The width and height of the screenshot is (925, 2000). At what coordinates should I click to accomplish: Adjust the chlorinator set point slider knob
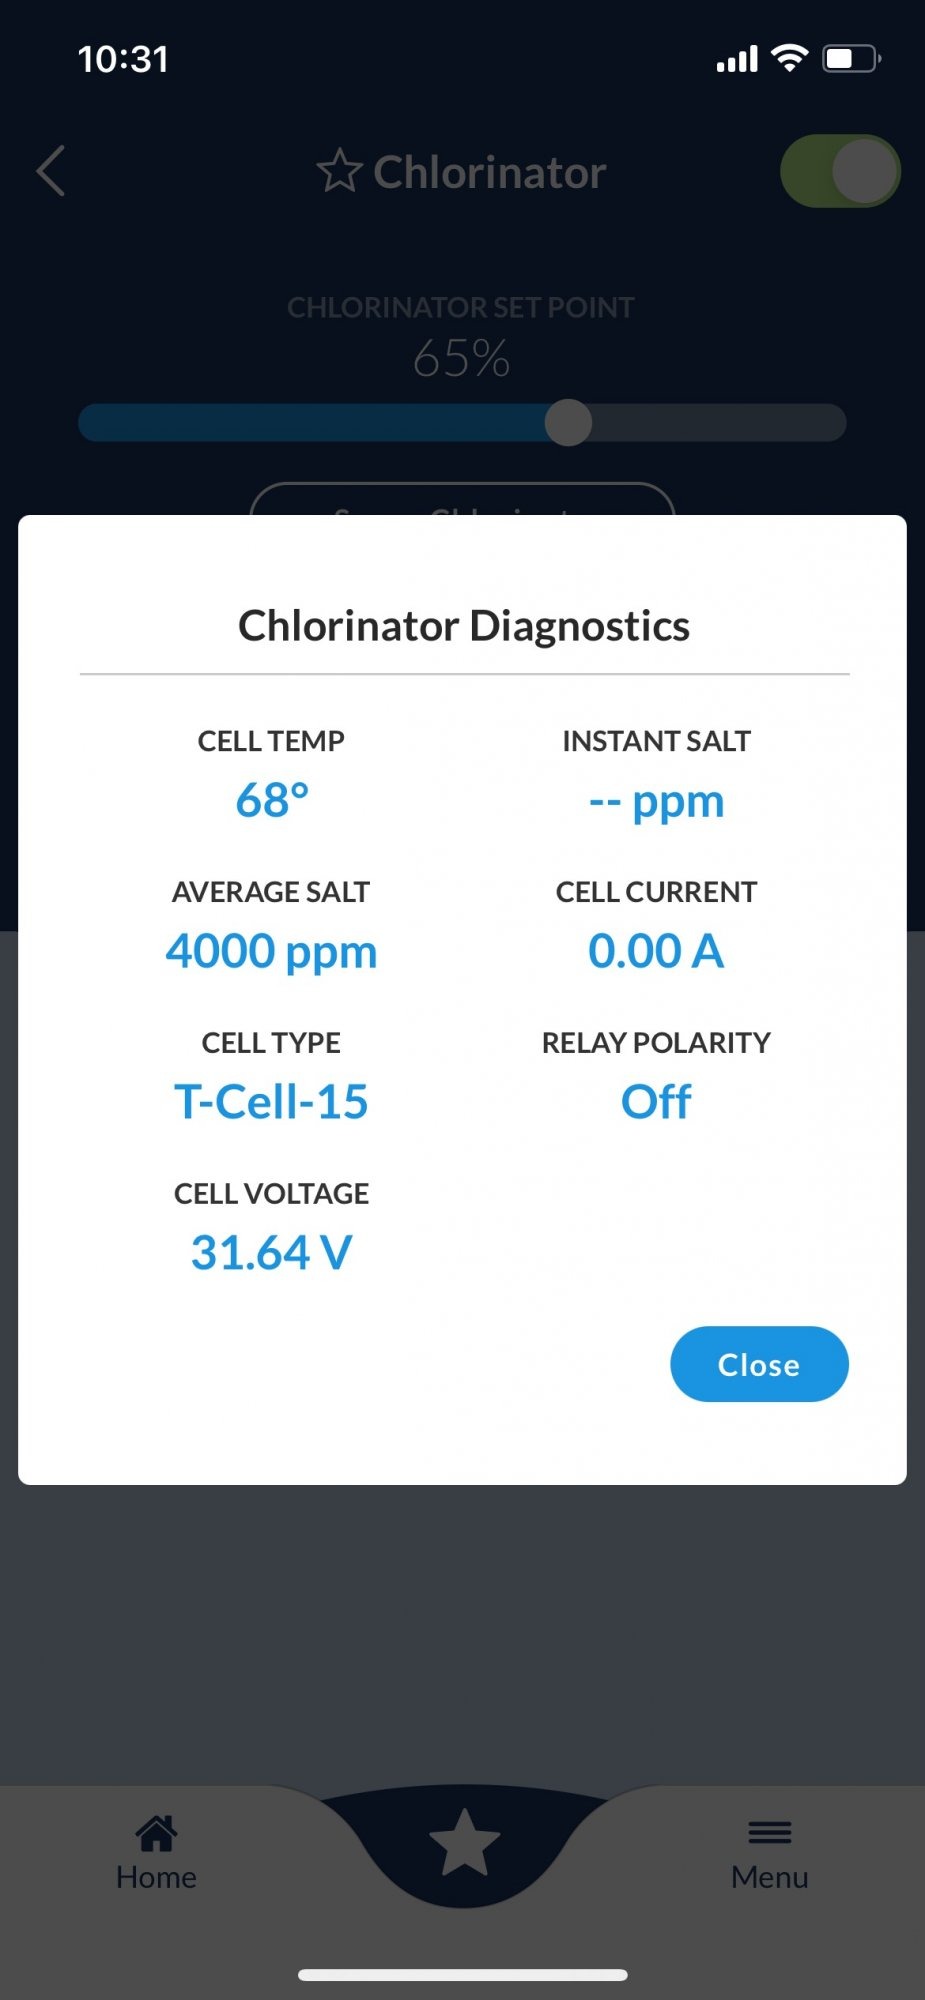click(x=568, y=423)
